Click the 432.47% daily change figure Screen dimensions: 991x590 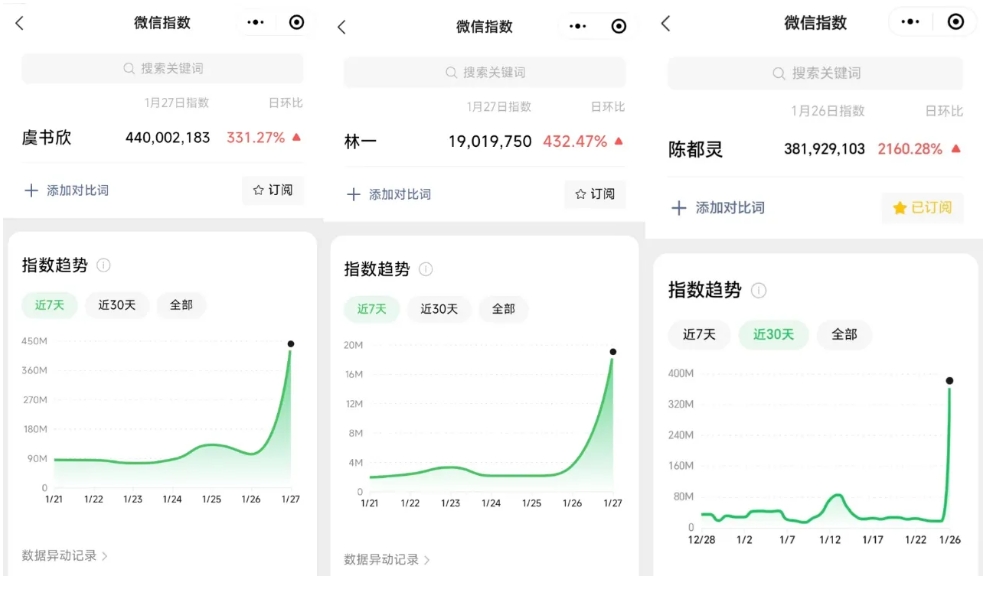click(575, 141)
